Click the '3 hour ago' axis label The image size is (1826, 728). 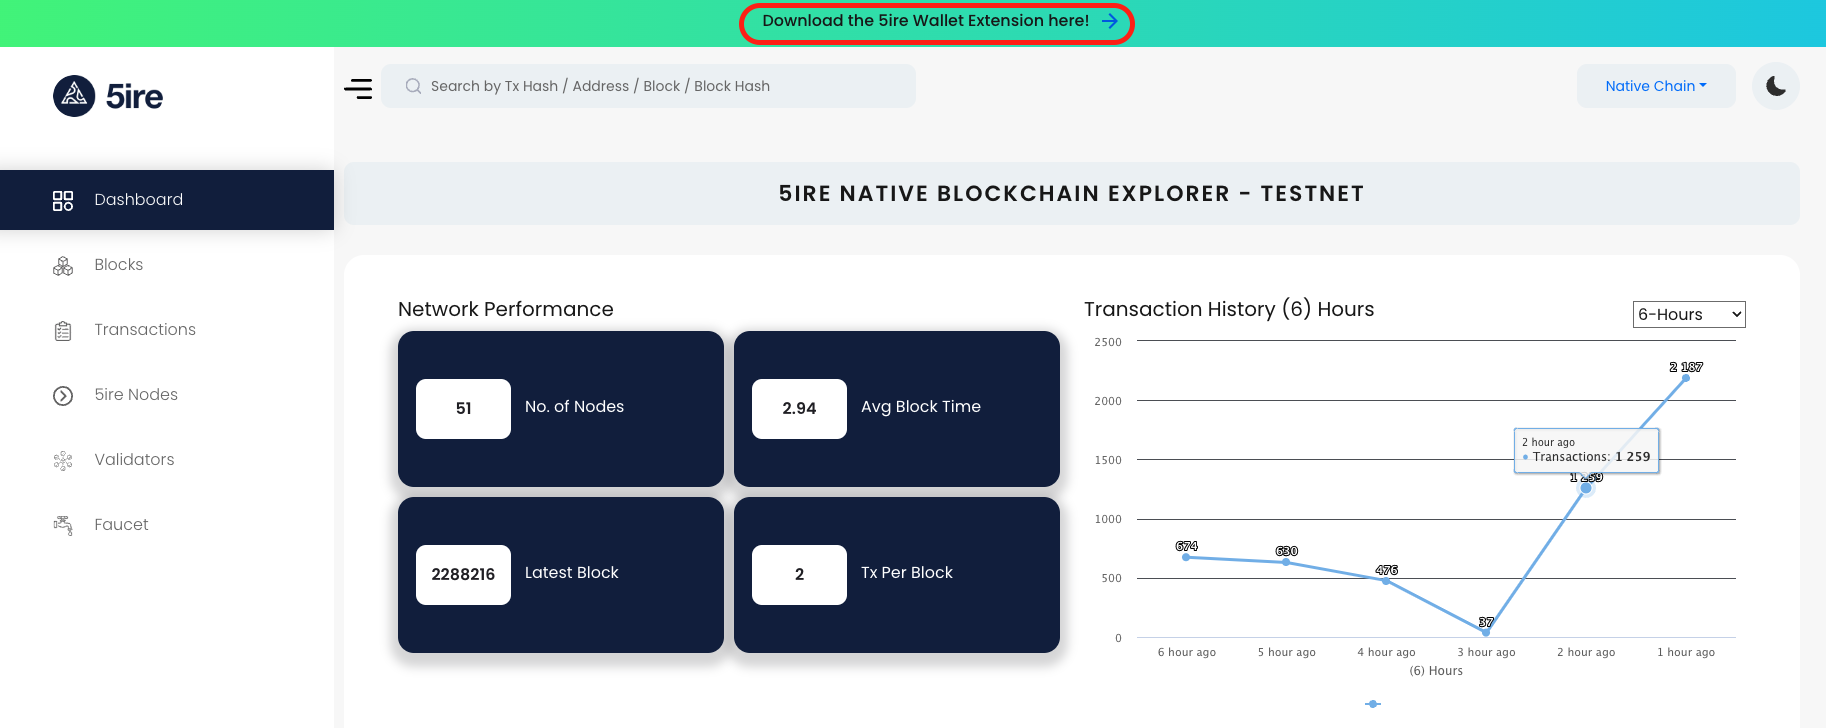[1486, 652]
